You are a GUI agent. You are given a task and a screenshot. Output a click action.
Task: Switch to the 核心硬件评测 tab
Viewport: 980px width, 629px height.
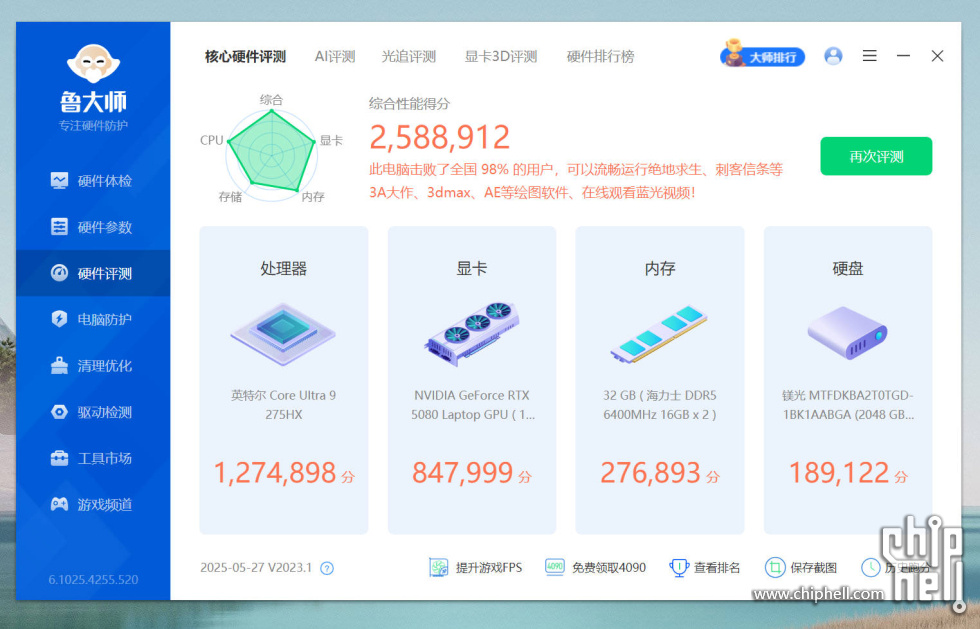coord(246,57)
